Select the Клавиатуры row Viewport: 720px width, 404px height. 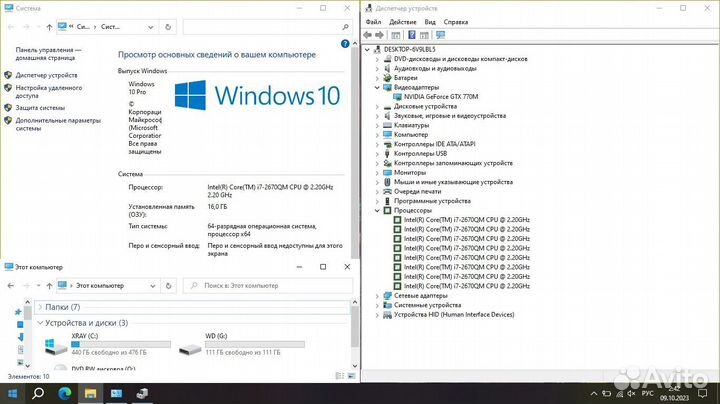[411, 125]
